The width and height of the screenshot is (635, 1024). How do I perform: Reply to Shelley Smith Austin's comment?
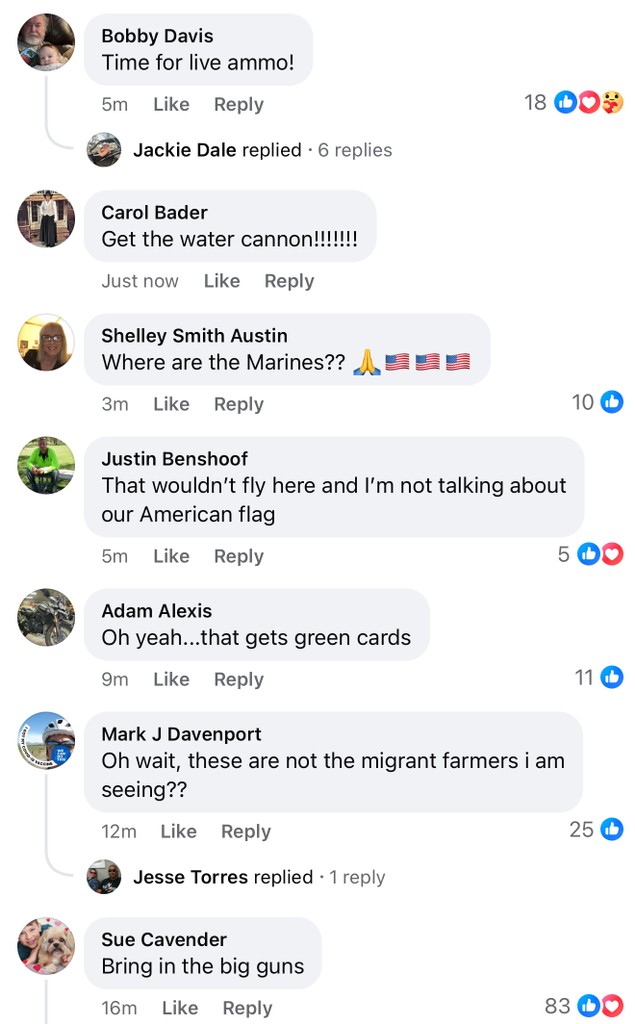[x=238, y=404]
